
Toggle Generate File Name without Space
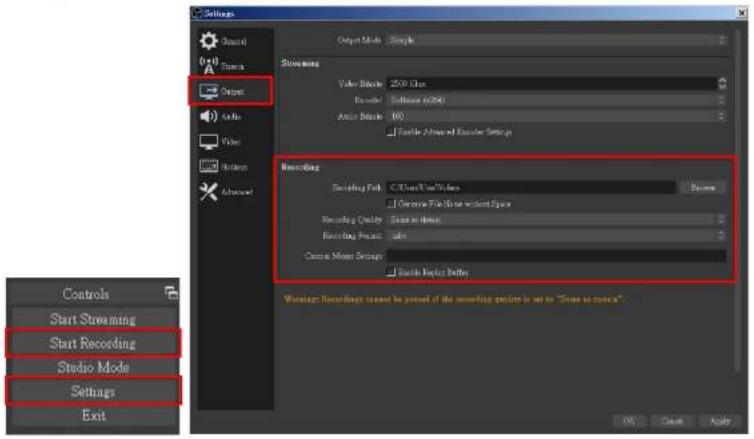pos(391,203)
